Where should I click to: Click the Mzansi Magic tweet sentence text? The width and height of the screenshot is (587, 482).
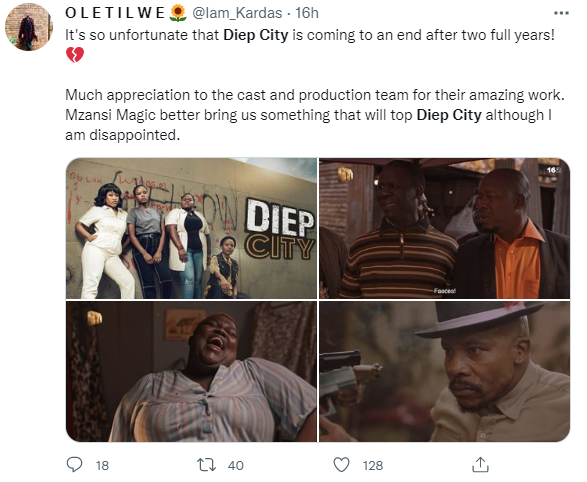click(308, 125)
